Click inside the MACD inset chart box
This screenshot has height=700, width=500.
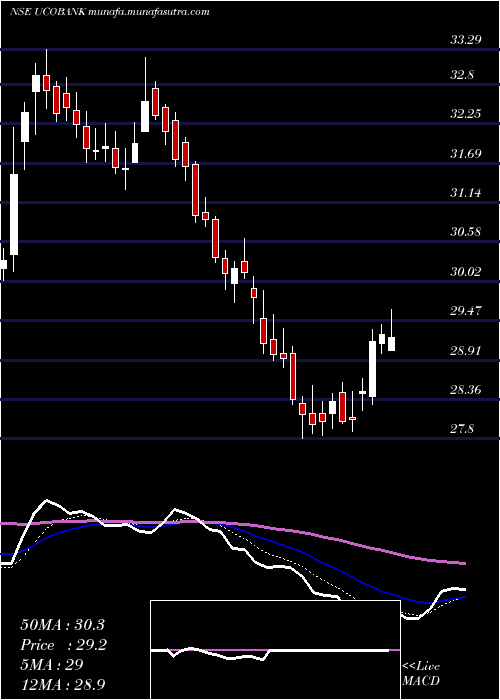(x=275, y=650)
